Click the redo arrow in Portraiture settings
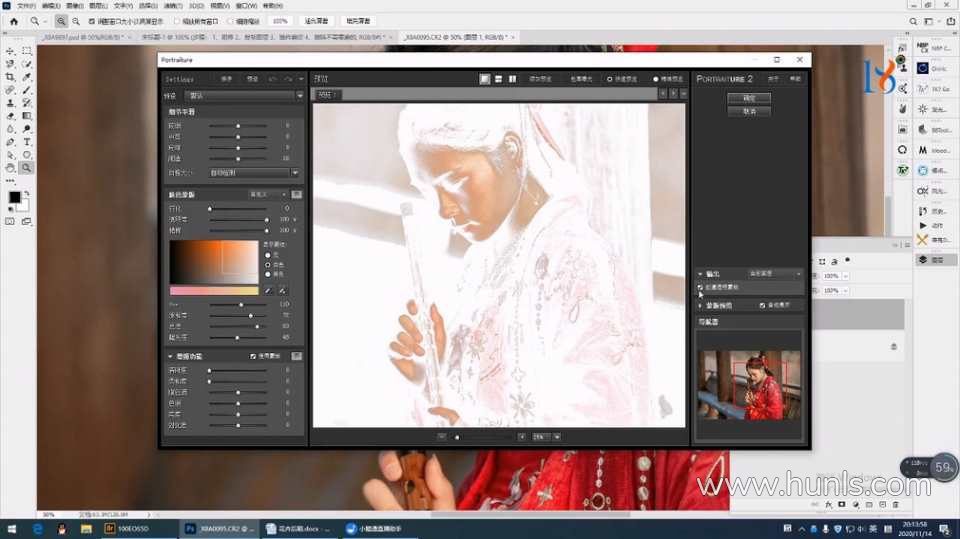The width and height of the screenshot is (960, 539). pos(288,79)
